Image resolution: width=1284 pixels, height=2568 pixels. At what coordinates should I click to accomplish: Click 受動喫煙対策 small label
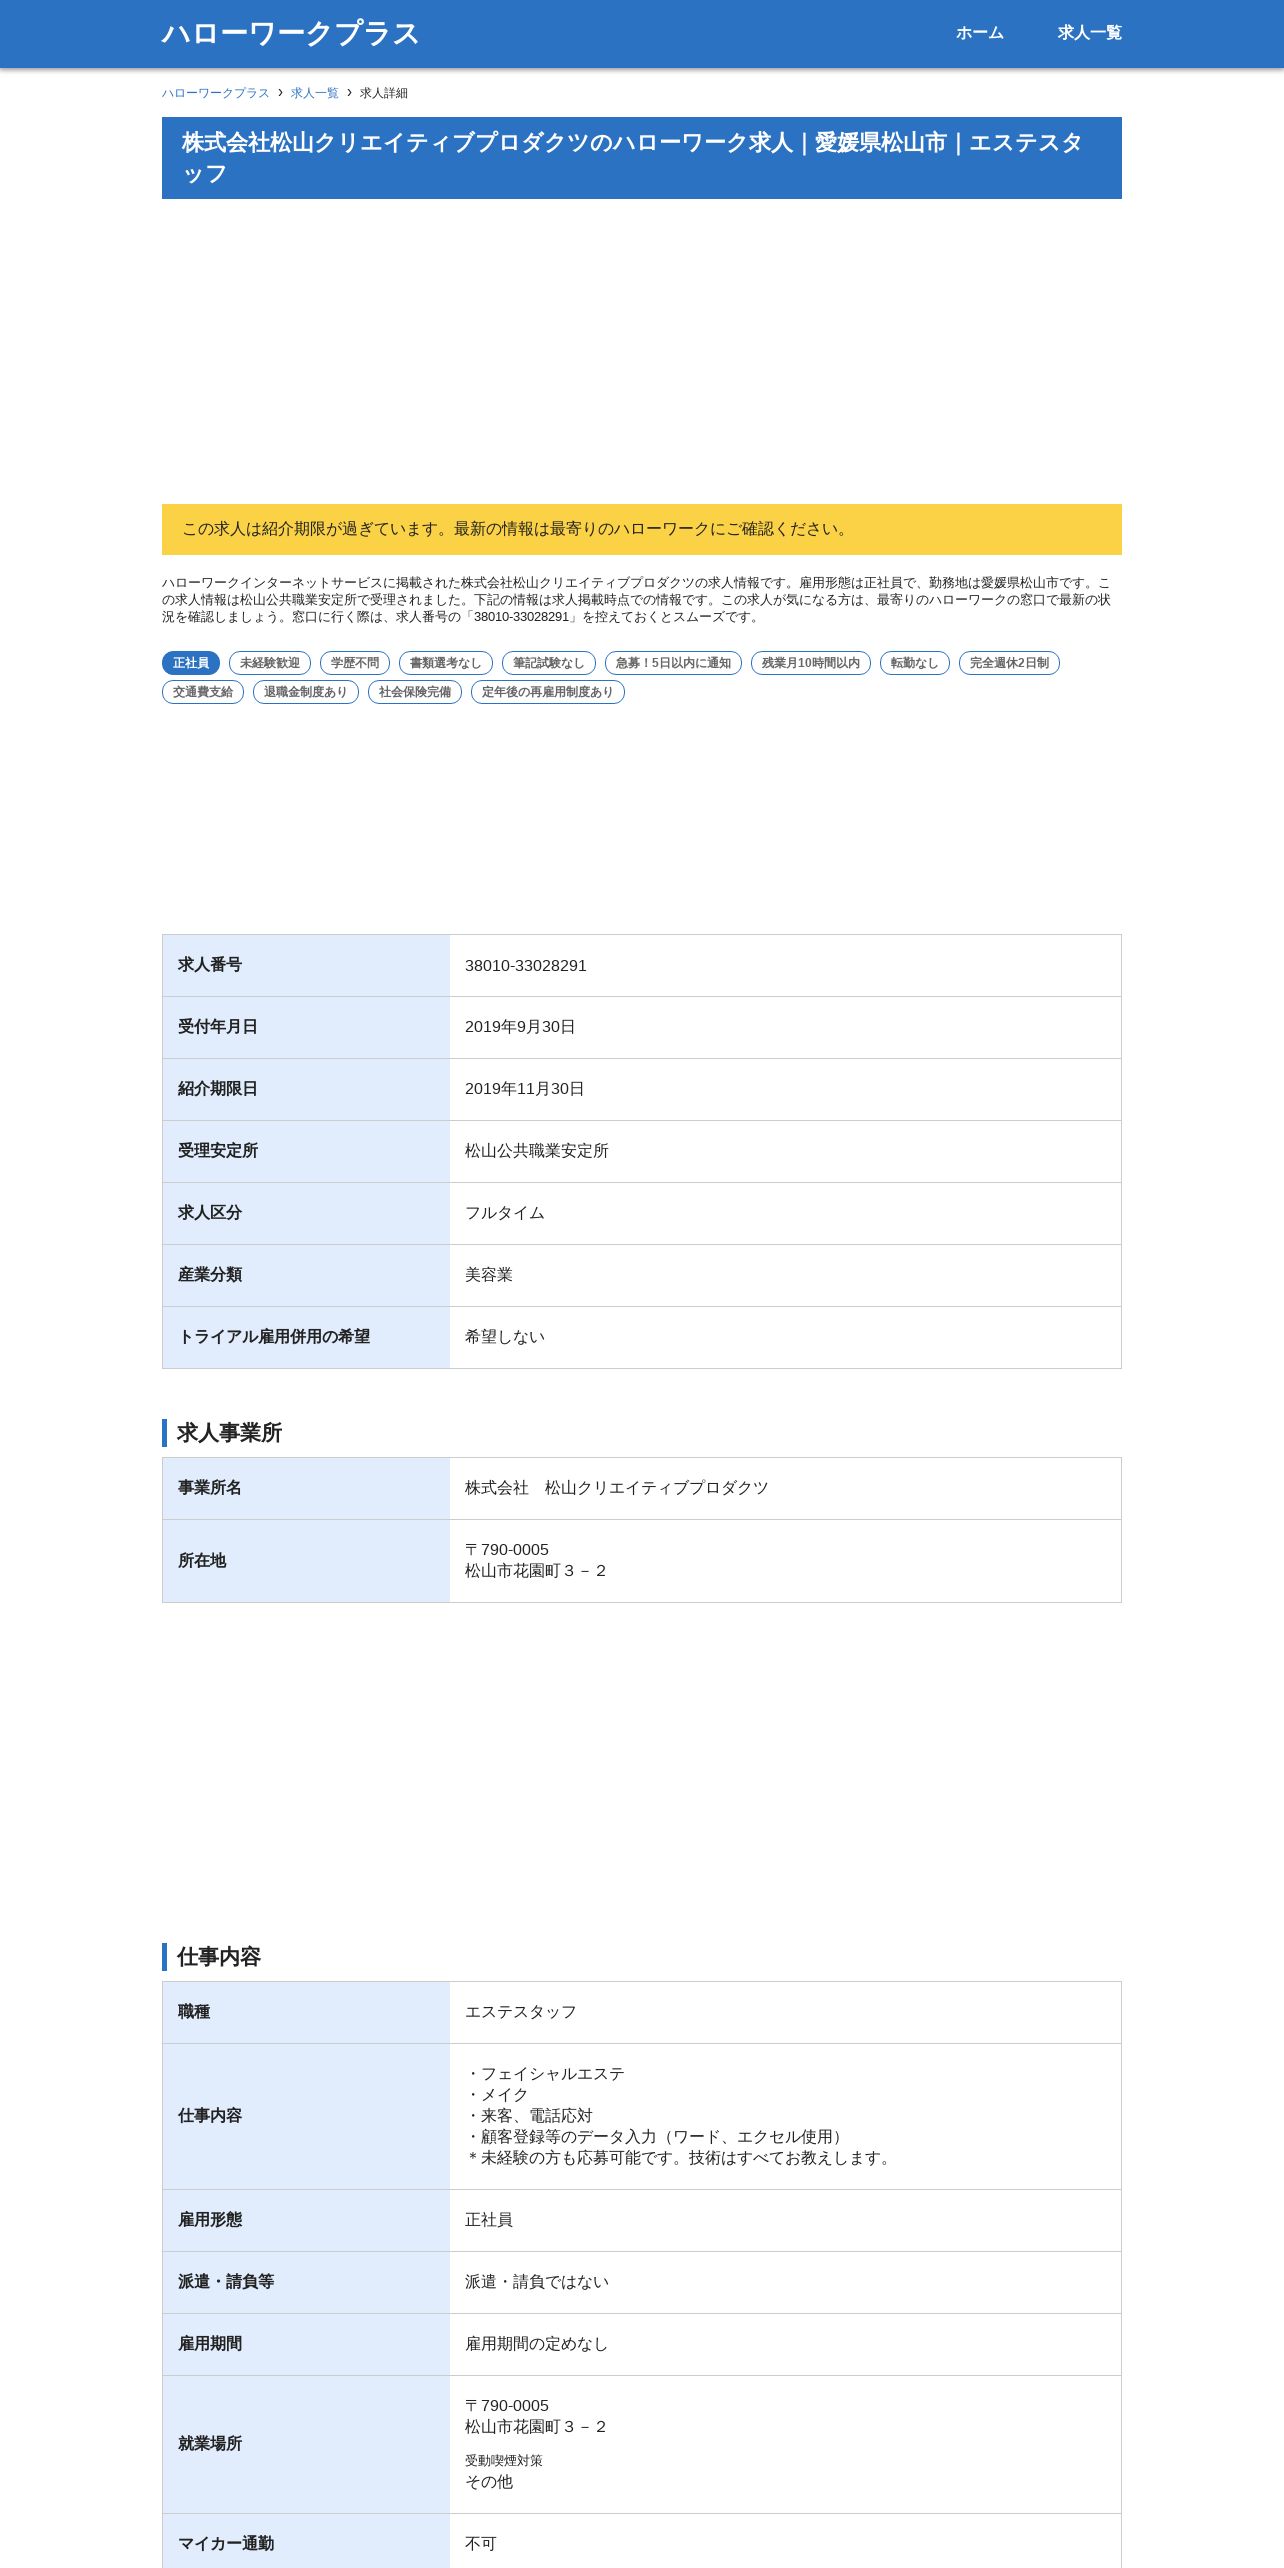click(x=504, y=2461)
